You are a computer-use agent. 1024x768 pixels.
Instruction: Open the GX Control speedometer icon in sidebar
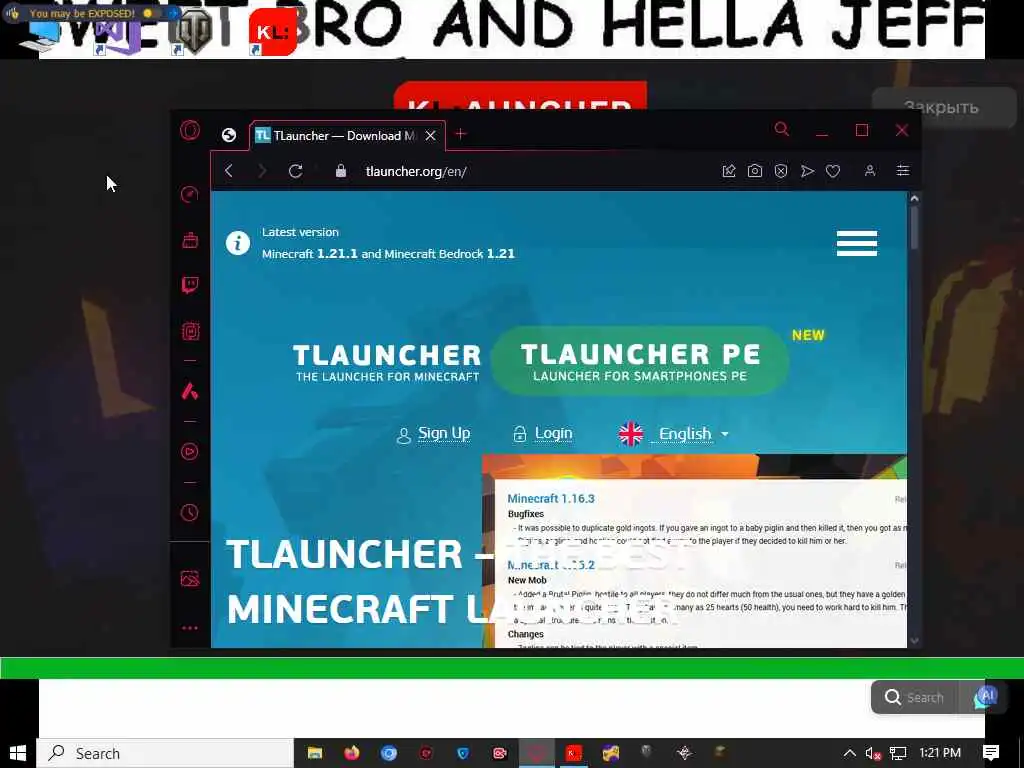[x=189, y=194]
